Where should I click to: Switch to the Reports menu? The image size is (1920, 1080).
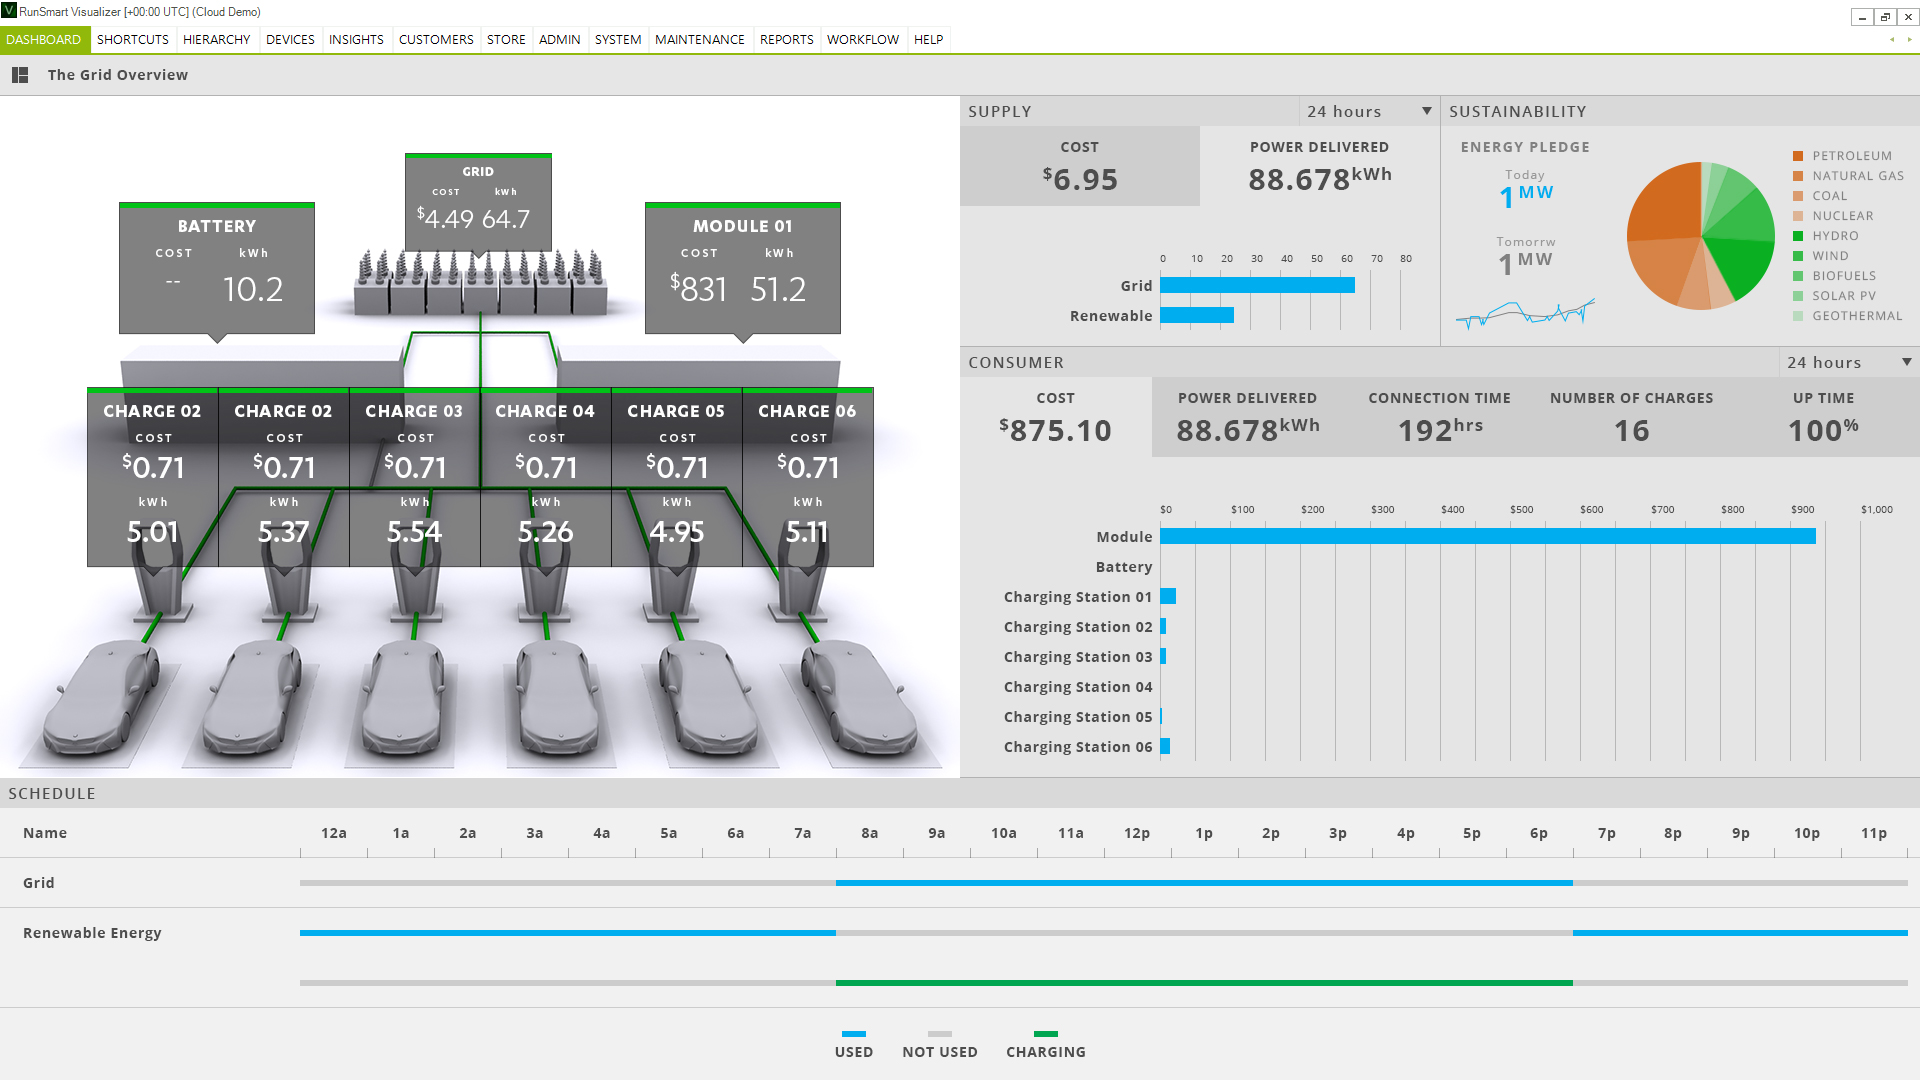coord(786,40)
